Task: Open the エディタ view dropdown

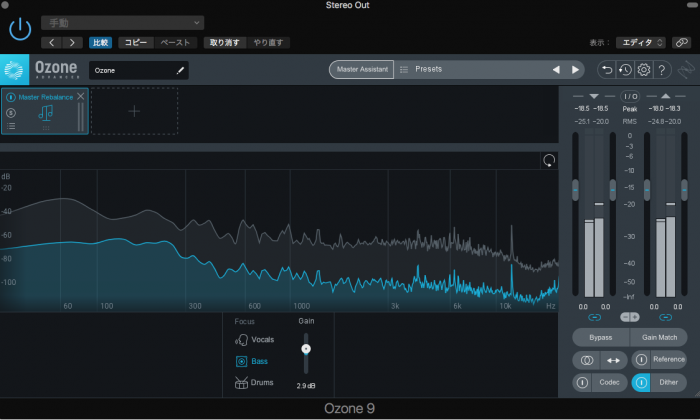Action: pos(641,43)
